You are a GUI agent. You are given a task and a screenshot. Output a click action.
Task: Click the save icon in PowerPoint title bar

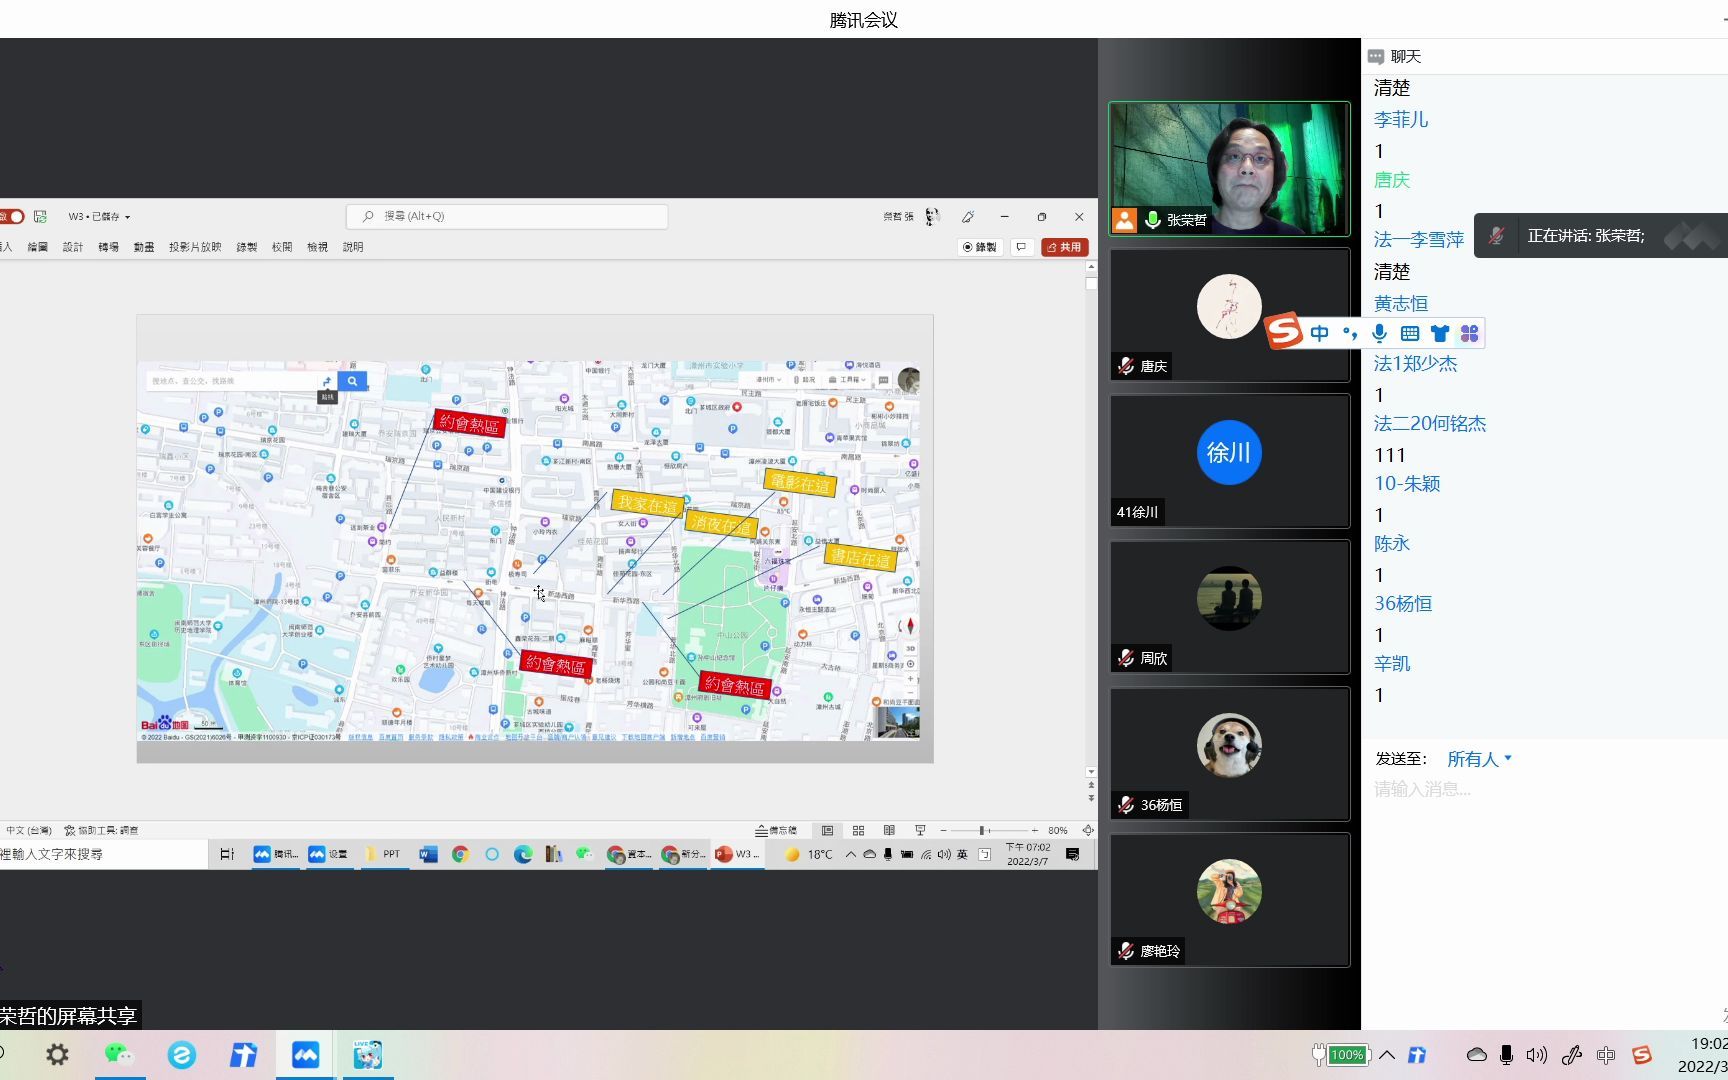[40, 216]
